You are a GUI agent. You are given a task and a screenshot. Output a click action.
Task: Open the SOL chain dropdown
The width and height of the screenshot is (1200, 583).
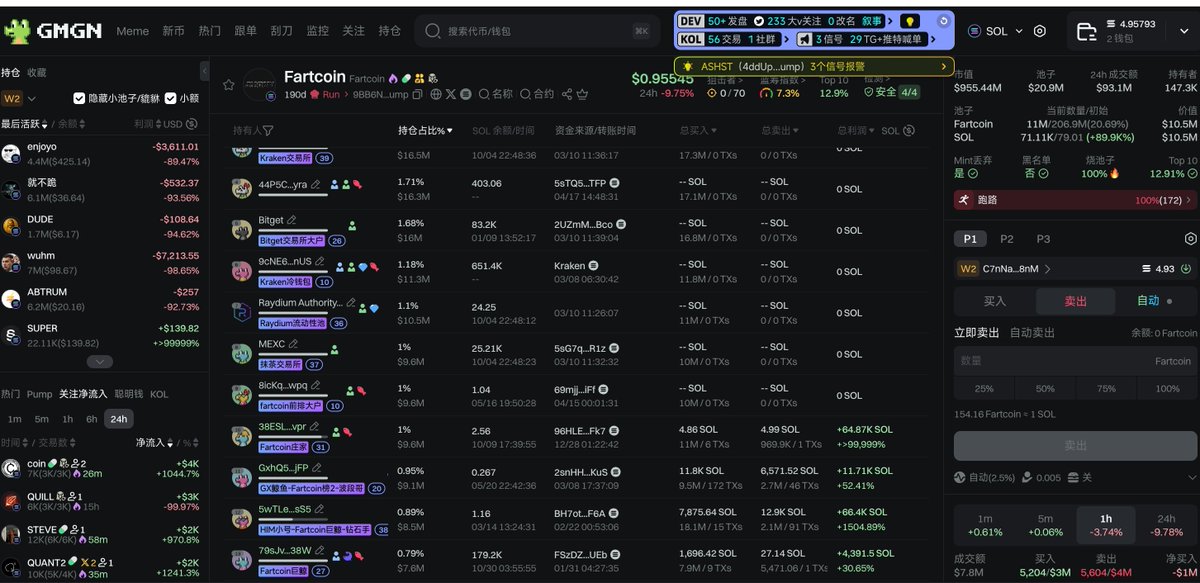[x=997, y=31]
